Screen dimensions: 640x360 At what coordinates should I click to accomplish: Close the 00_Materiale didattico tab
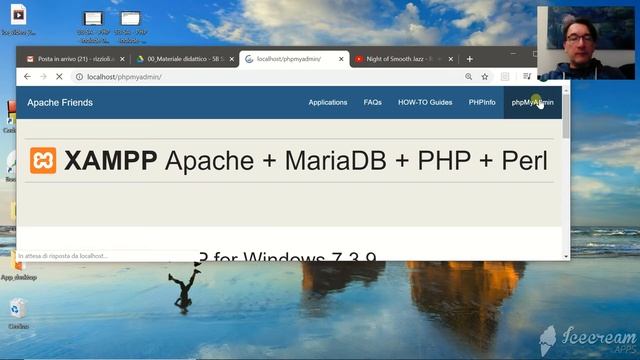pyautogui.click(x=232, y=59)
